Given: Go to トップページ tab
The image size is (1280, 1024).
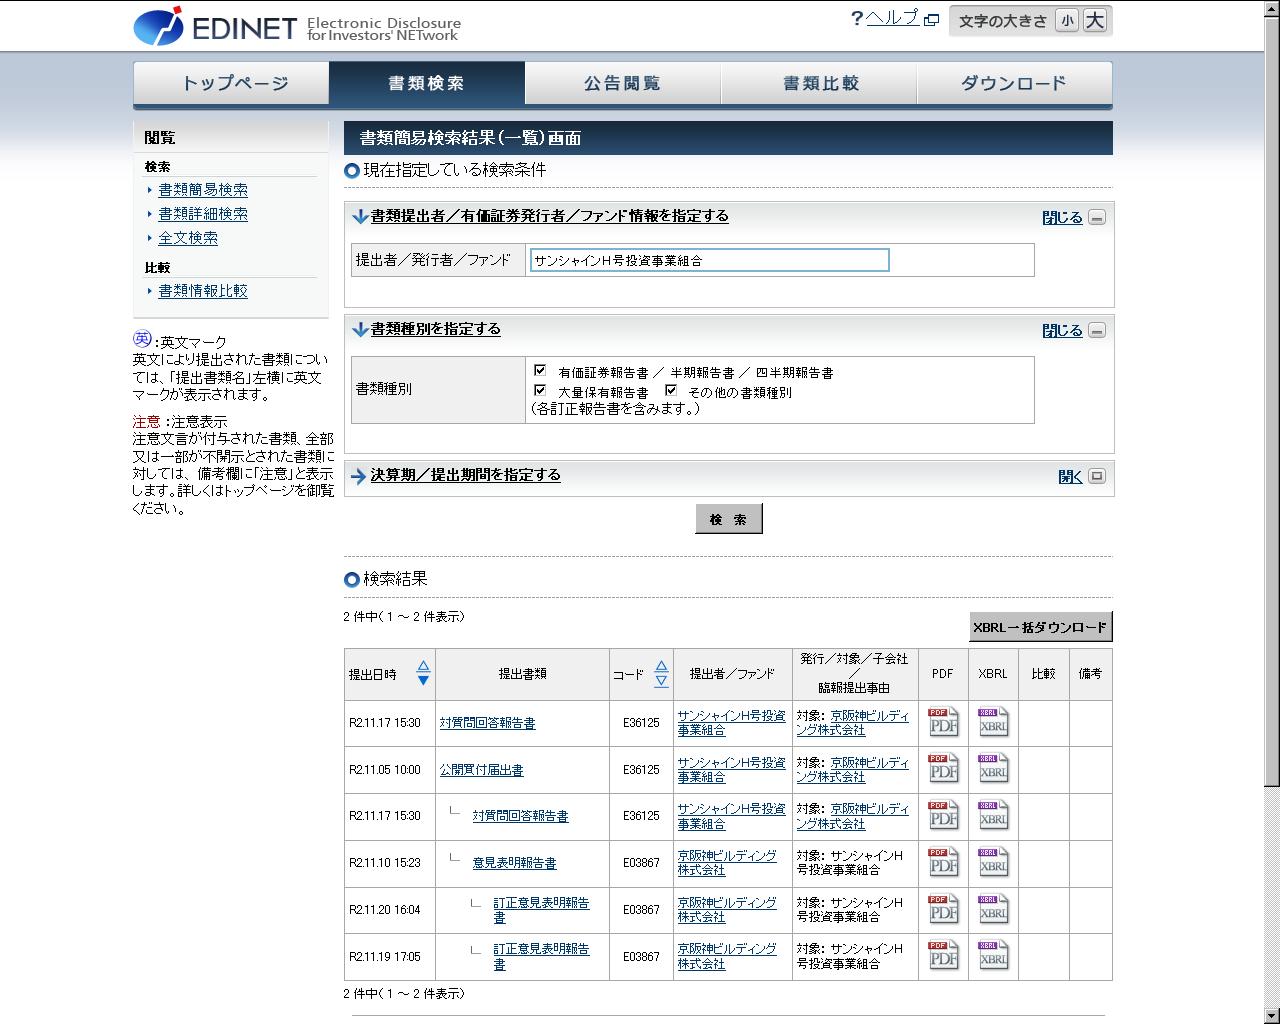Looking at the screenshot, I should tap(231, 83).
